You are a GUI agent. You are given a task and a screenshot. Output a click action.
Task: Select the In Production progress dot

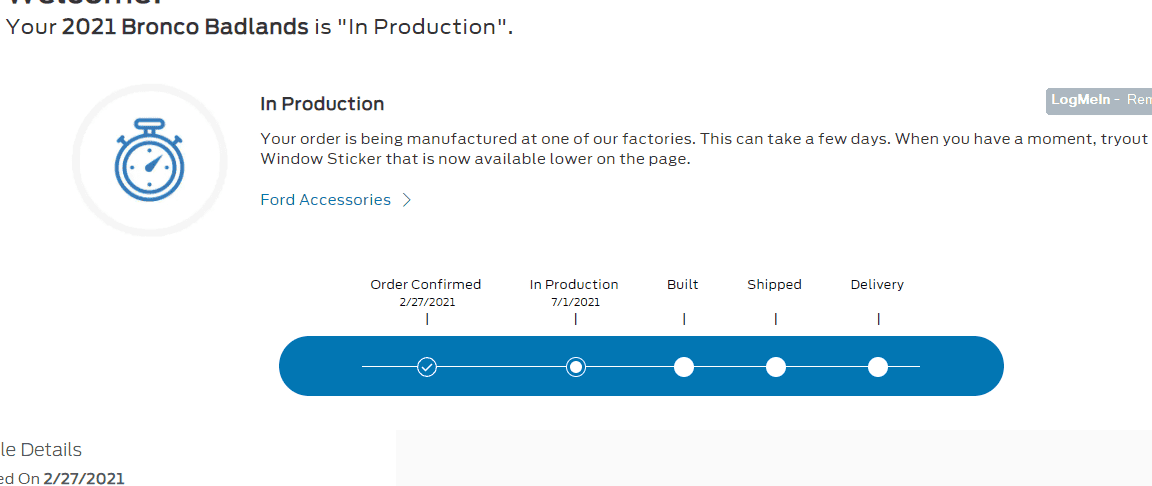pyautogui.click(x=576, y=366)
